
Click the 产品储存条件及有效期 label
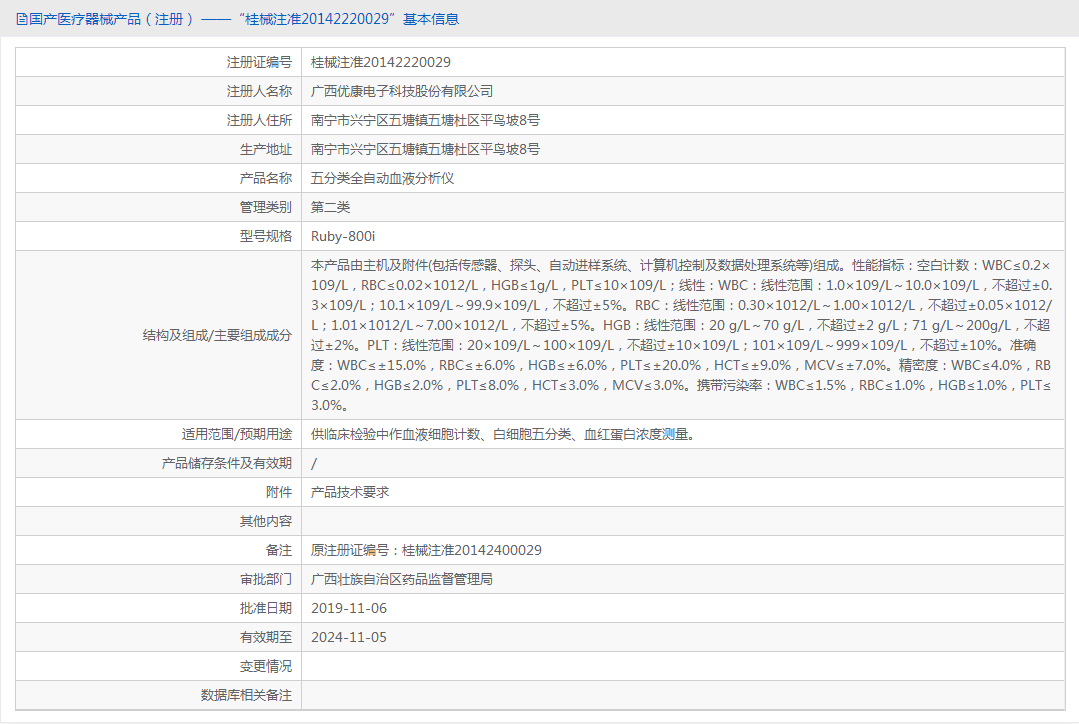(x=227, y=463)
